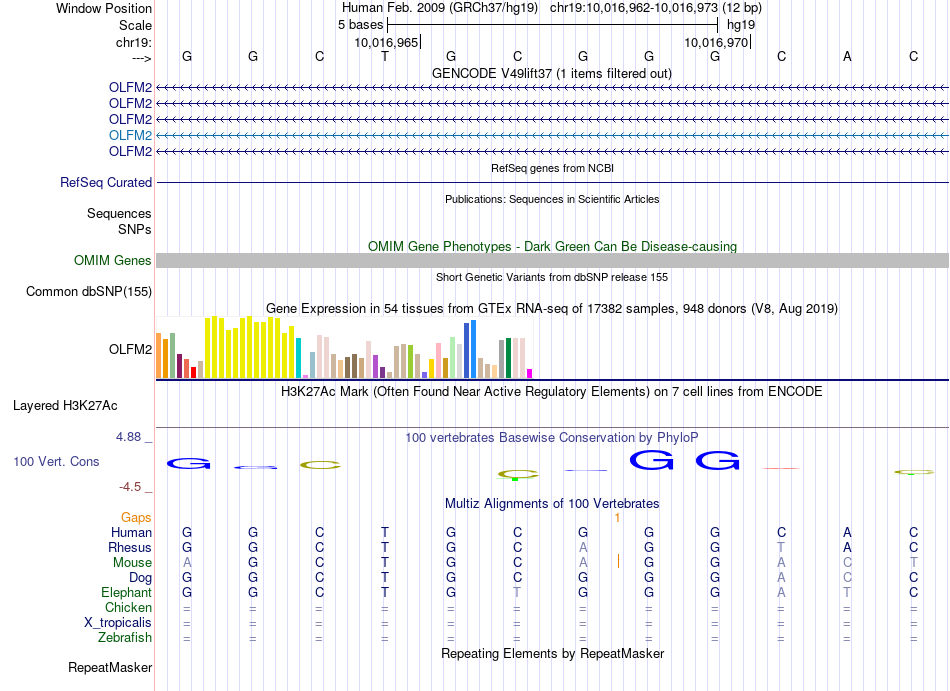Open 100 vertebrates Basewise Conservation by PhyloP title
This screenshot has height=691, width=950.
pos(552,437)
